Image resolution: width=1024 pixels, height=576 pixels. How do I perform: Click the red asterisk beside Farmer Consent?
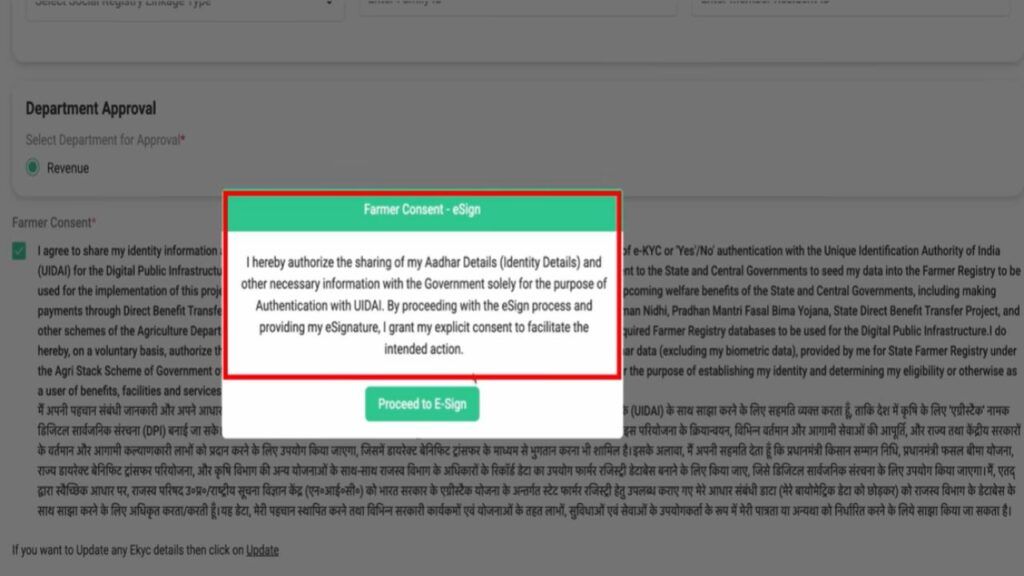coord(94,221)
